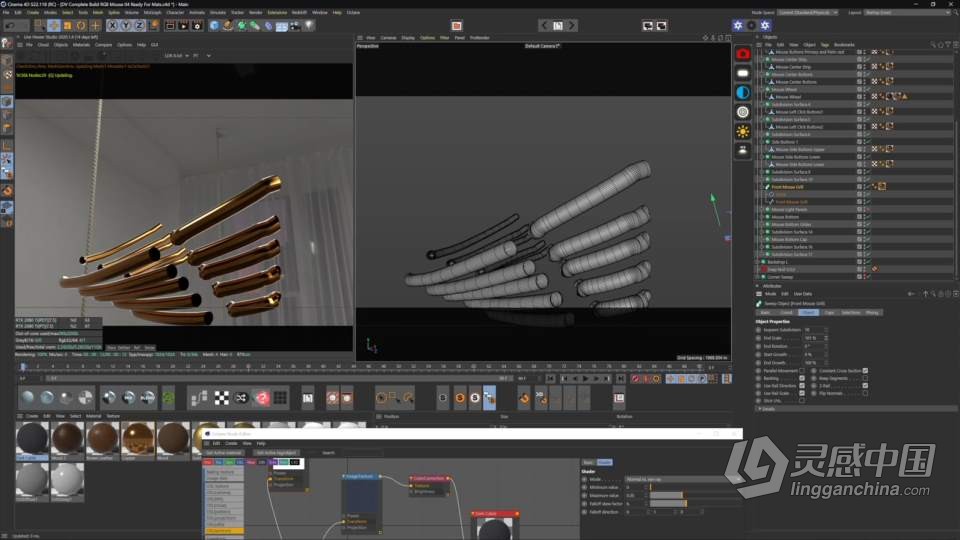Open the Normal vs eye ray mode dropdown
This screenshot has height=540, width=960.
[x=683, y=479]
